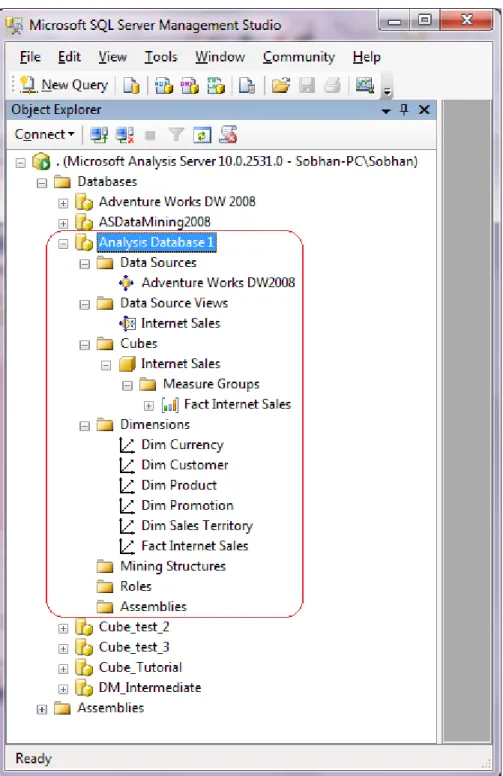The height and width of the screenshot is (776, 503).
Task: Select the Roles folder
Action: coord(136,586)
